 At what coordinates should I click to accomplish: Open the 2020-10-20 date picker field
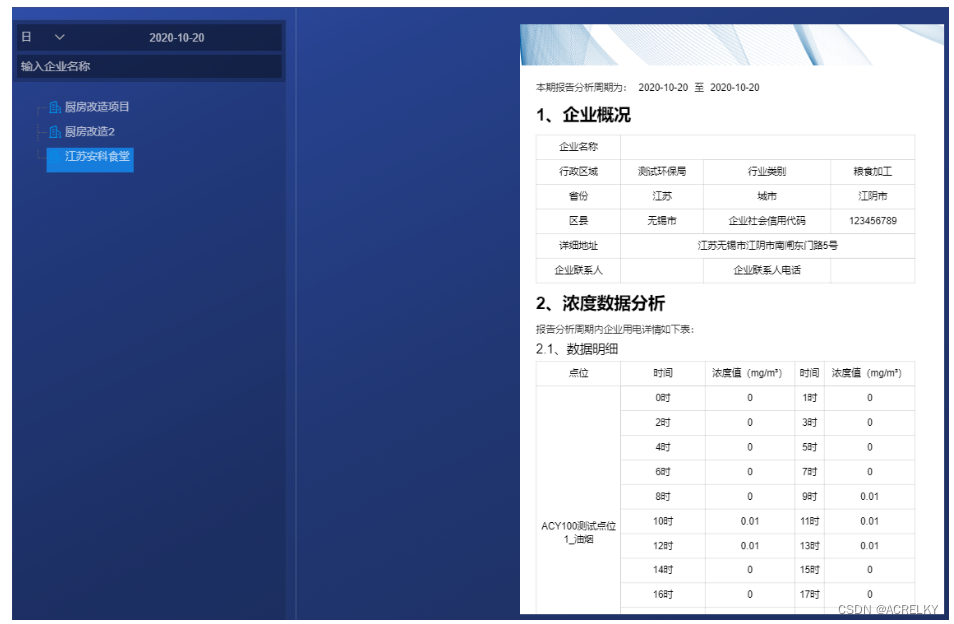[x=177, y=38]
